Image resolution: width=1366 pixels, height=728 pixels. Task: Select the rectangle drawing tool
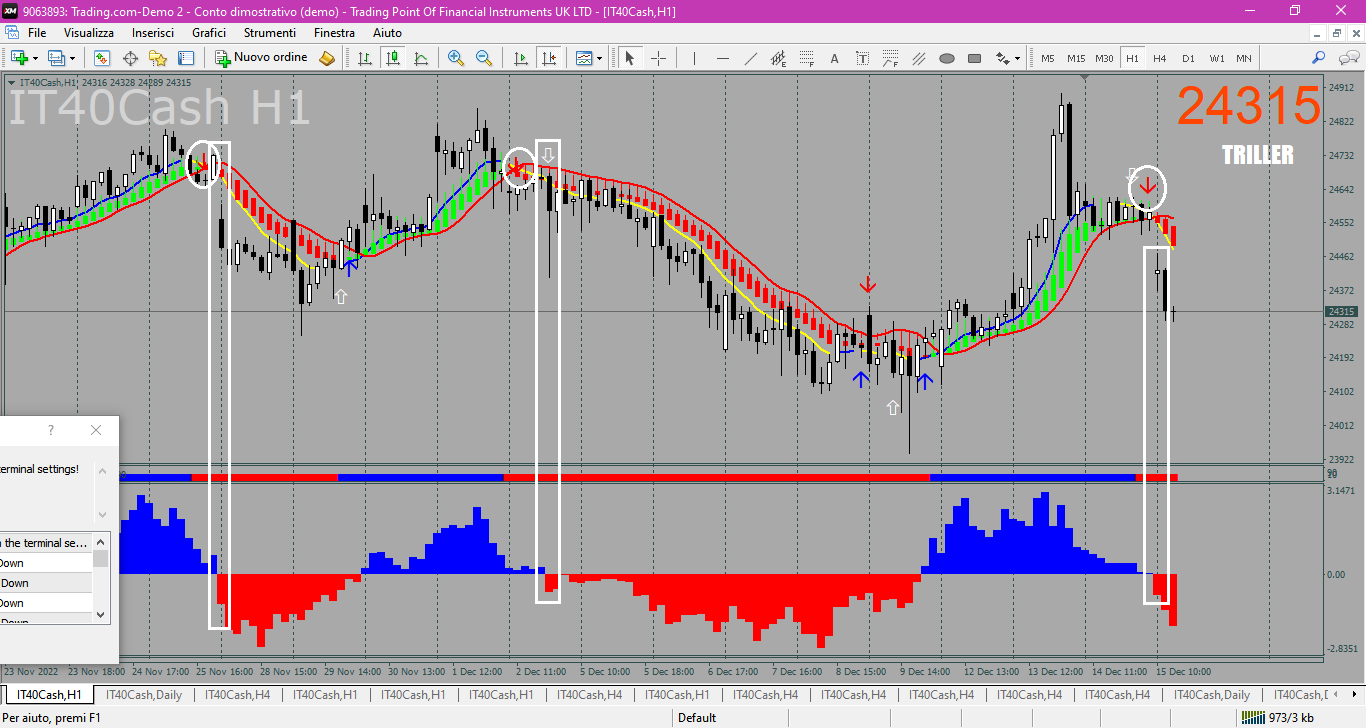point(974,58)
